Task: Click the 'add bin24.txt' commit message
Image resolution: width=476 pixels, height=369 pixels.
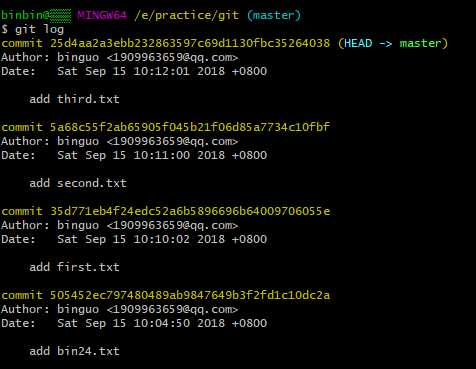Action: [x=74, y=351]
